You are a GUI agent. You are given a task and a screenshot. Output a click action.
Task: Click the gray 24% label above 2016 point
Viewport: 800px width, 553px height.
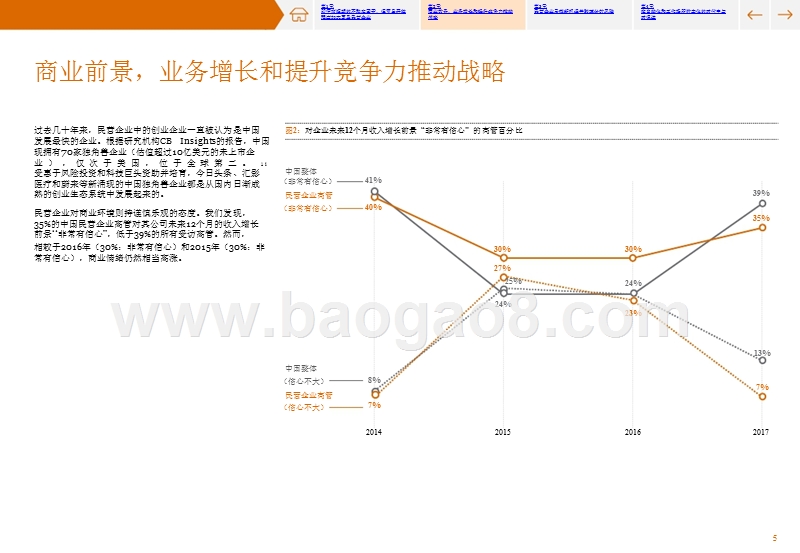tap(633, 283)
